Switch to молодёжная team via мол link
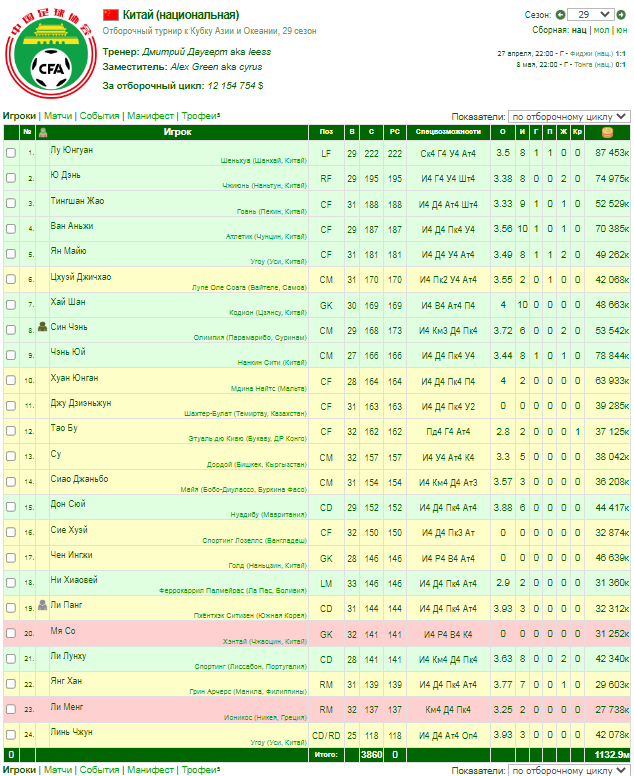Viewport: 634px width, 776px height. pos(601,30)
